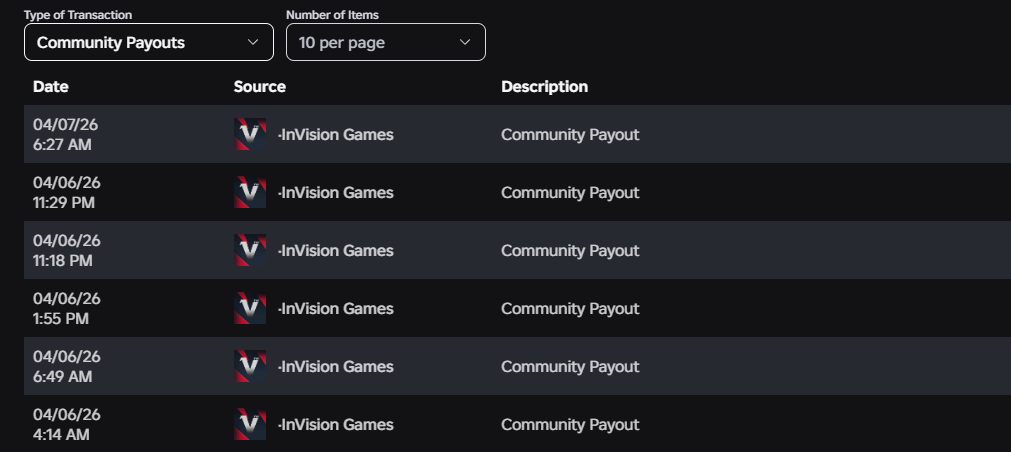Open InVision Games link in 1:55 PM row

(336, 308)
